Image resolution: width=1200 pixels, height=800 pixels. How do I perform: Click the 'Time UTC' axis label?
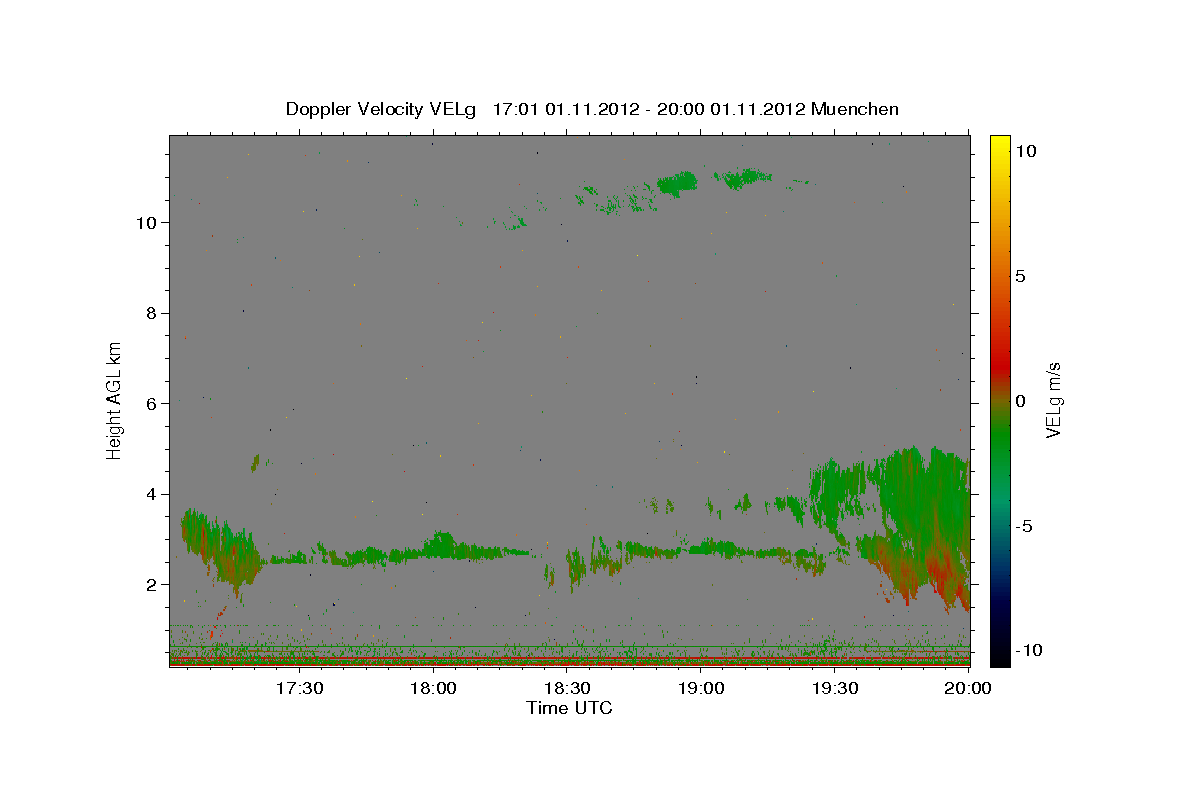(569, 708)
